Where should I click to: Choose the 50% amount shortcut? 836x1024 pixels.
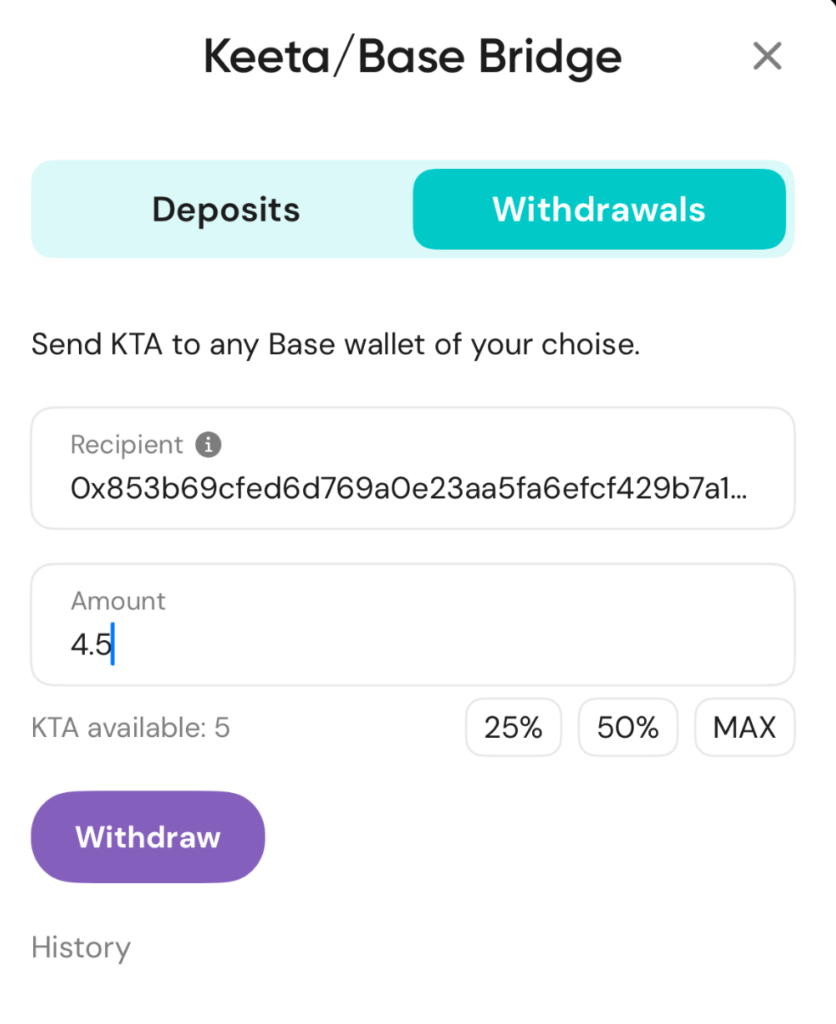[x=628, y=728]
